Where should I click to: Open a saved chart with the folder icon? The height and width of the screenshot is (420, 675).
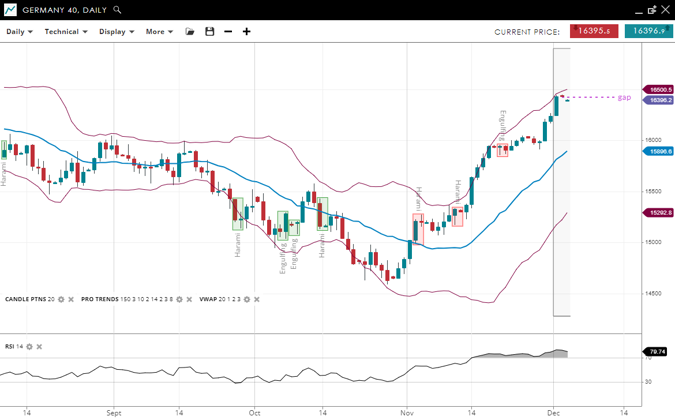click(x=190, y=32)
